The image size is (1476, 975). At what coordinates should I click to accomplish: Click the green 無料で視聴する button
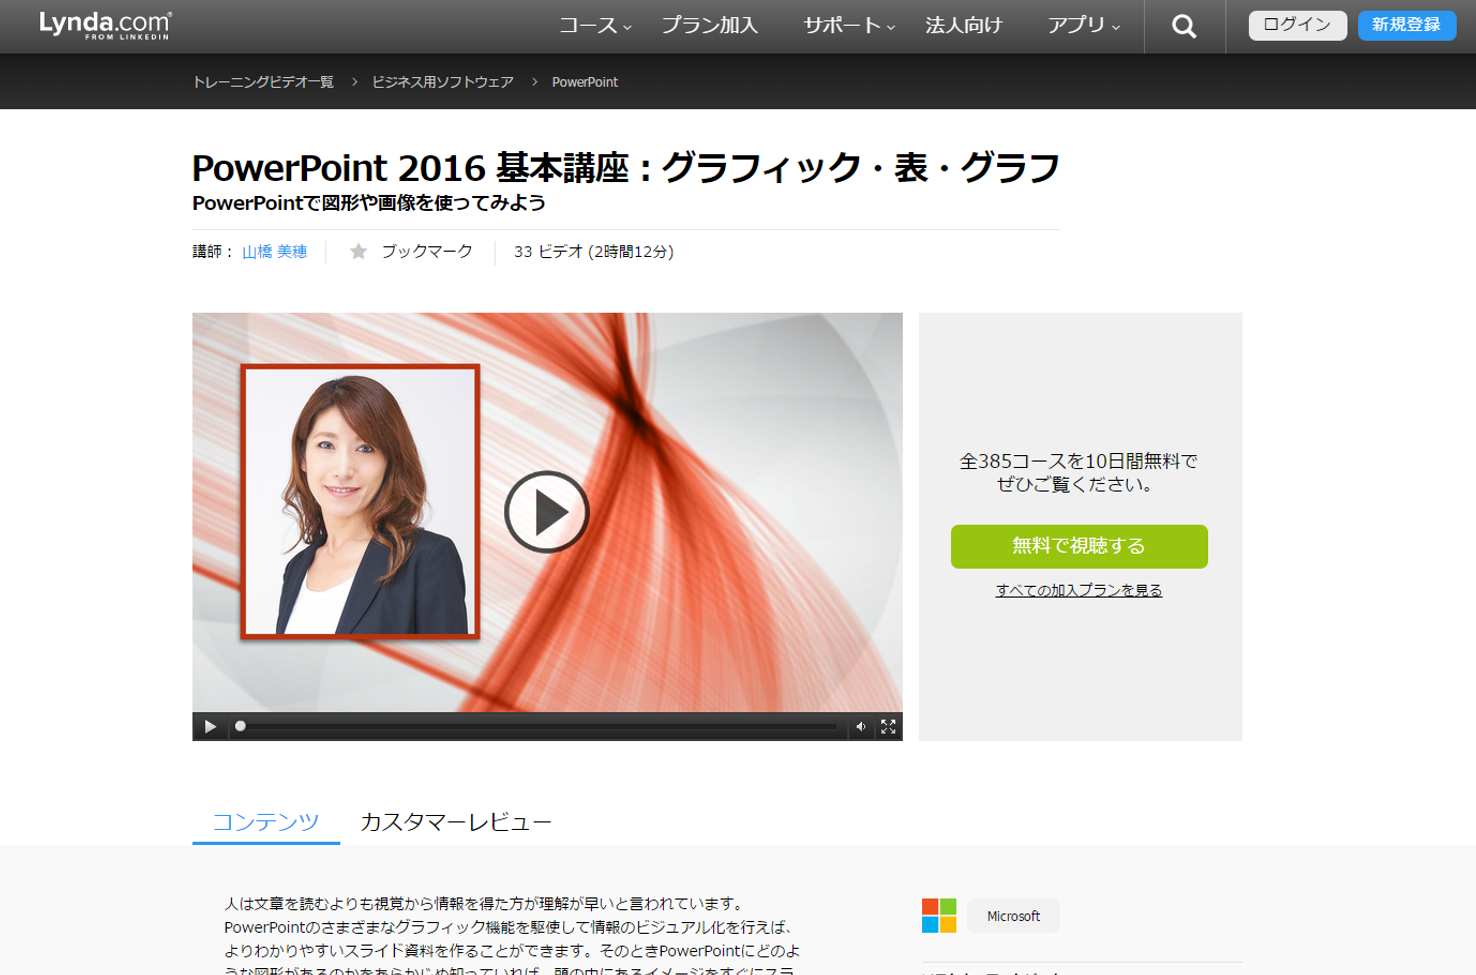(1078, 546)
